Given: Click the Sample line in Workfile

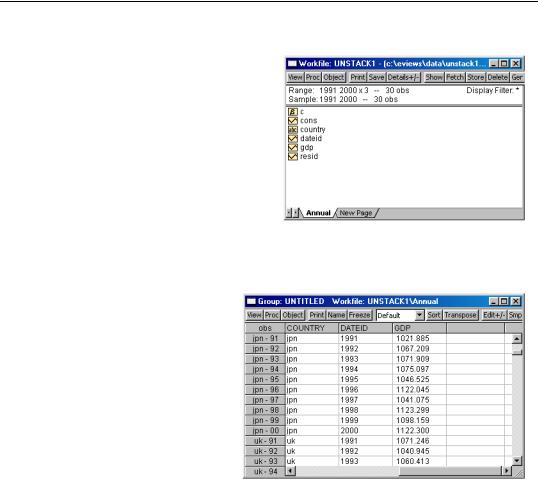Looking at the screenshot, I should coord(343,100).
